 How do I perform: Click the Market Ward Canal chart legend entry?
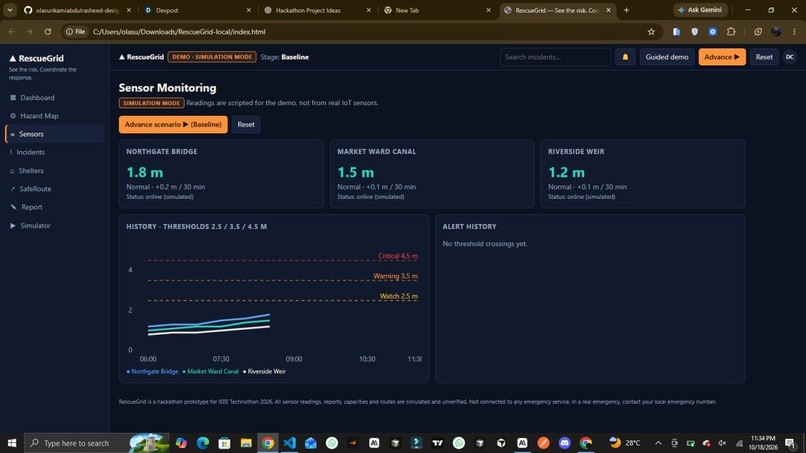coord(210,371)
